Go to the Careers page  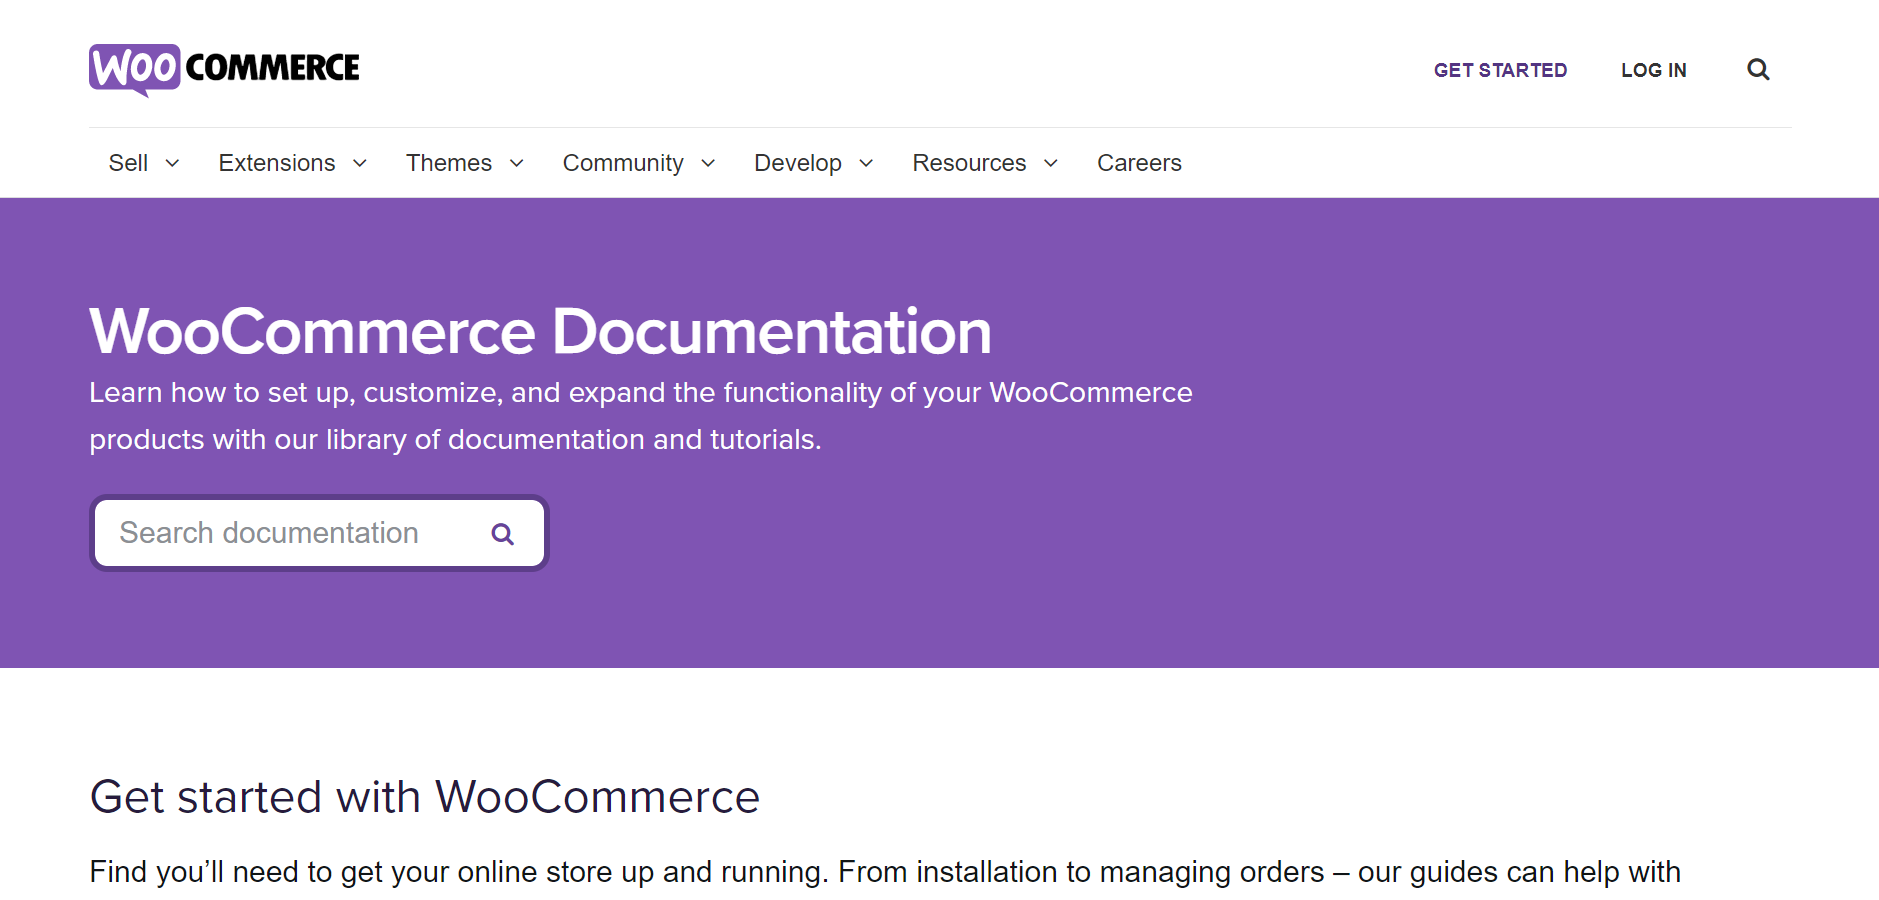(x=1139, y=163)
